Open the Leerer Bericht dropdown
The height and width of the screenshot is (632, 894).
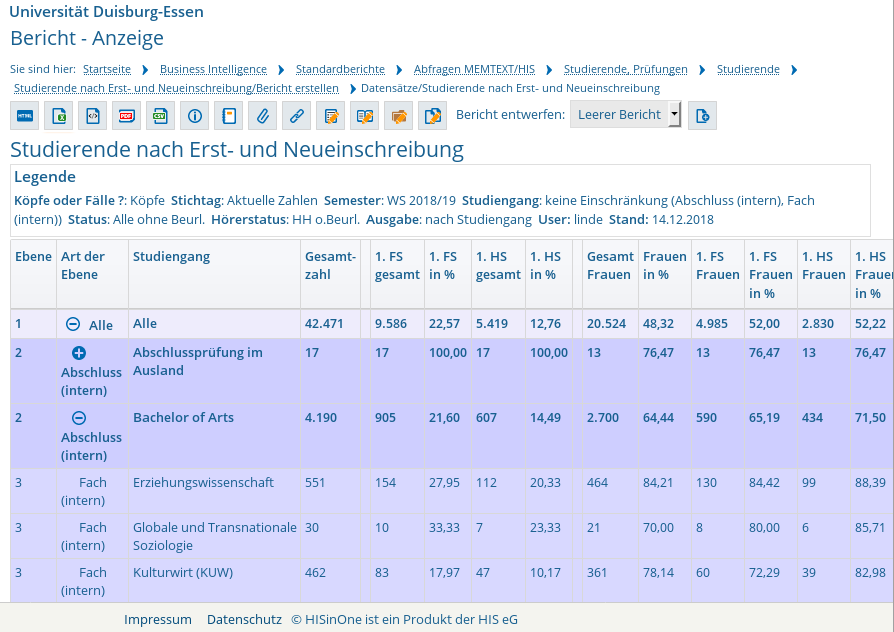point(625,115)
